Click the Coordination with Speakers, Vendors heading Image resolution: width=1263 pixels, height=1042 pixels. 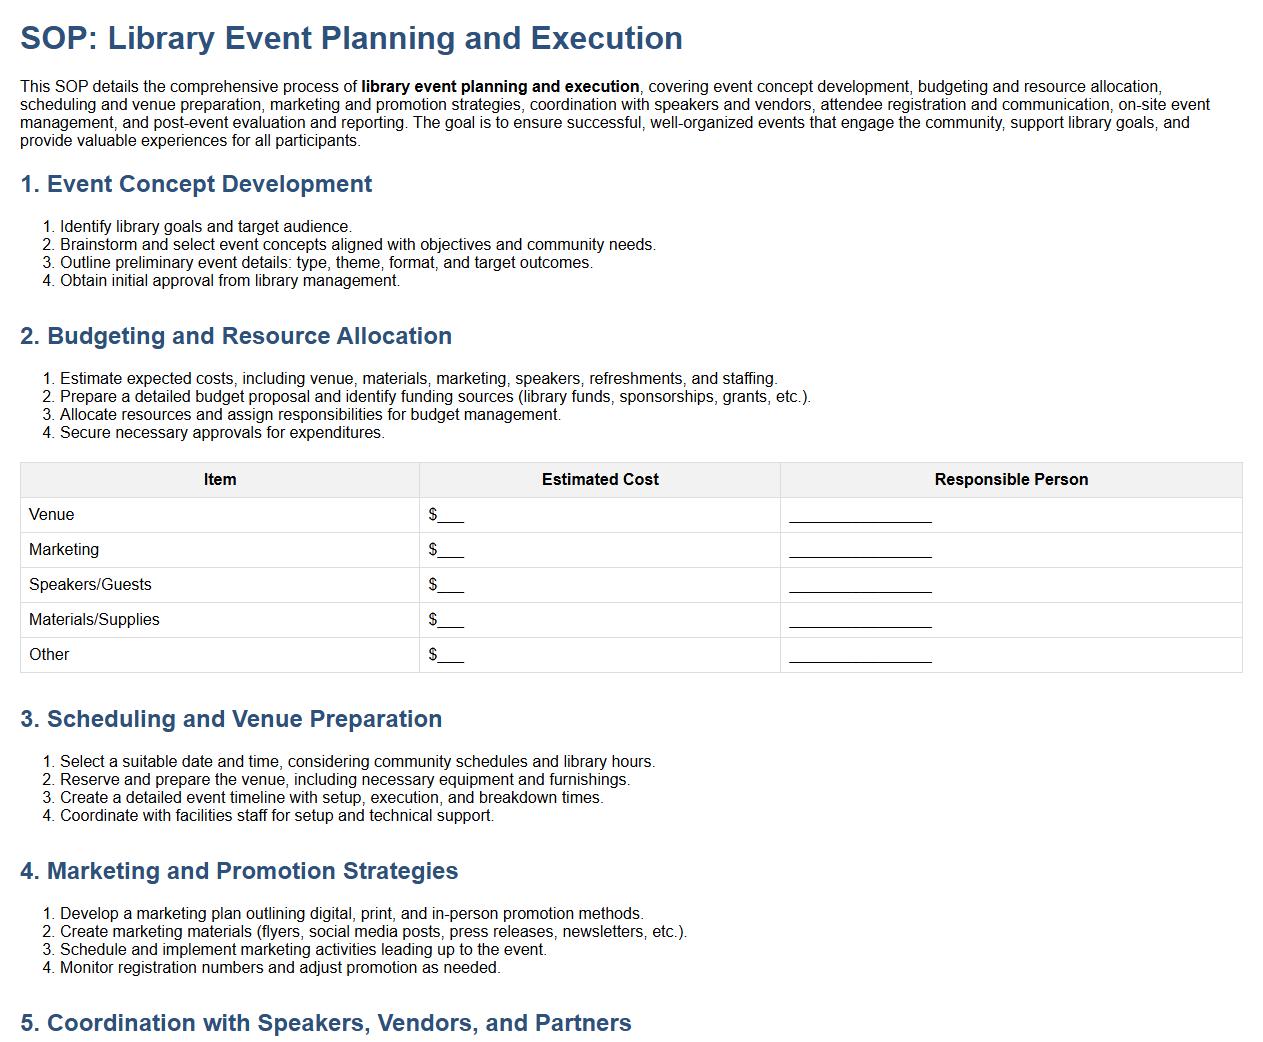[326, 1023]
